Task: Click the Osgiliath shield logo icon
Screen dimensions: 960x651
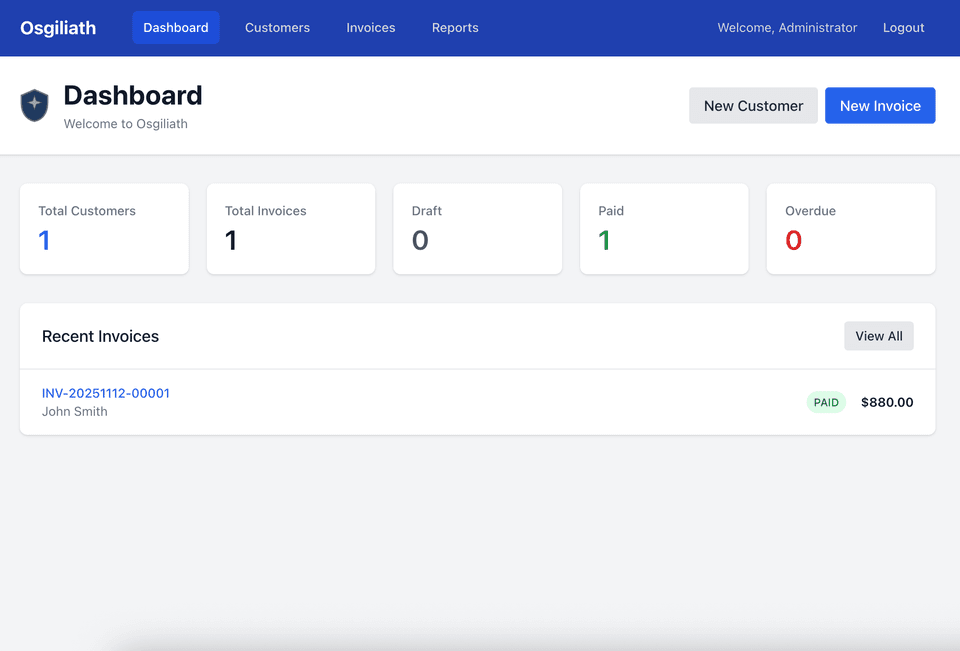Action: coord(34,105)
